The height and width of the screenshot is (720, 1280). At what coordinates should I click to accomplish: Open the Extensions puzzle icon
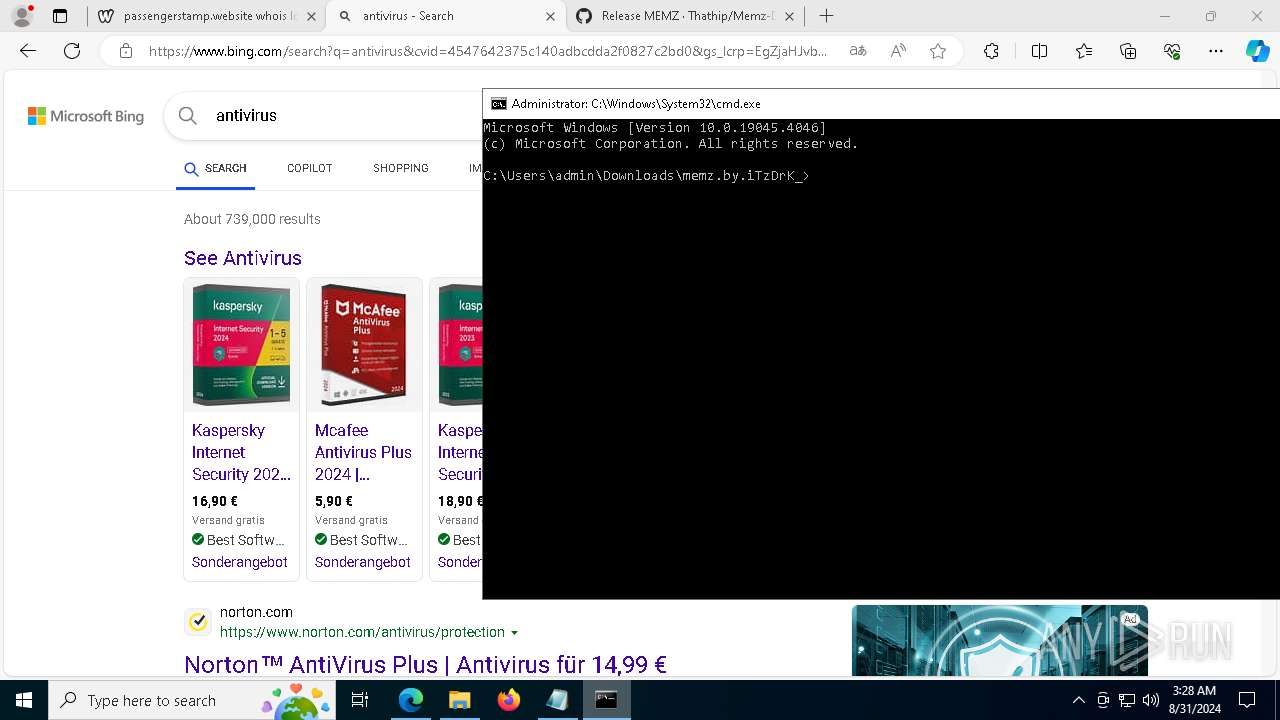[x=991, y=52]
